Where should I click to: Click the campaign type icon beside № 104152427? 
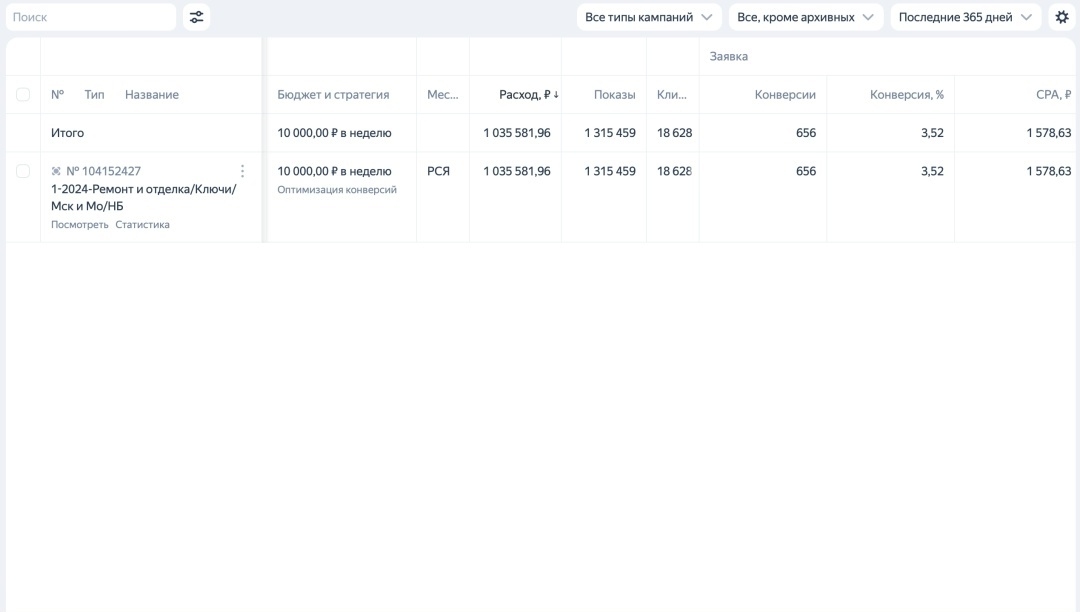[56, 171]
